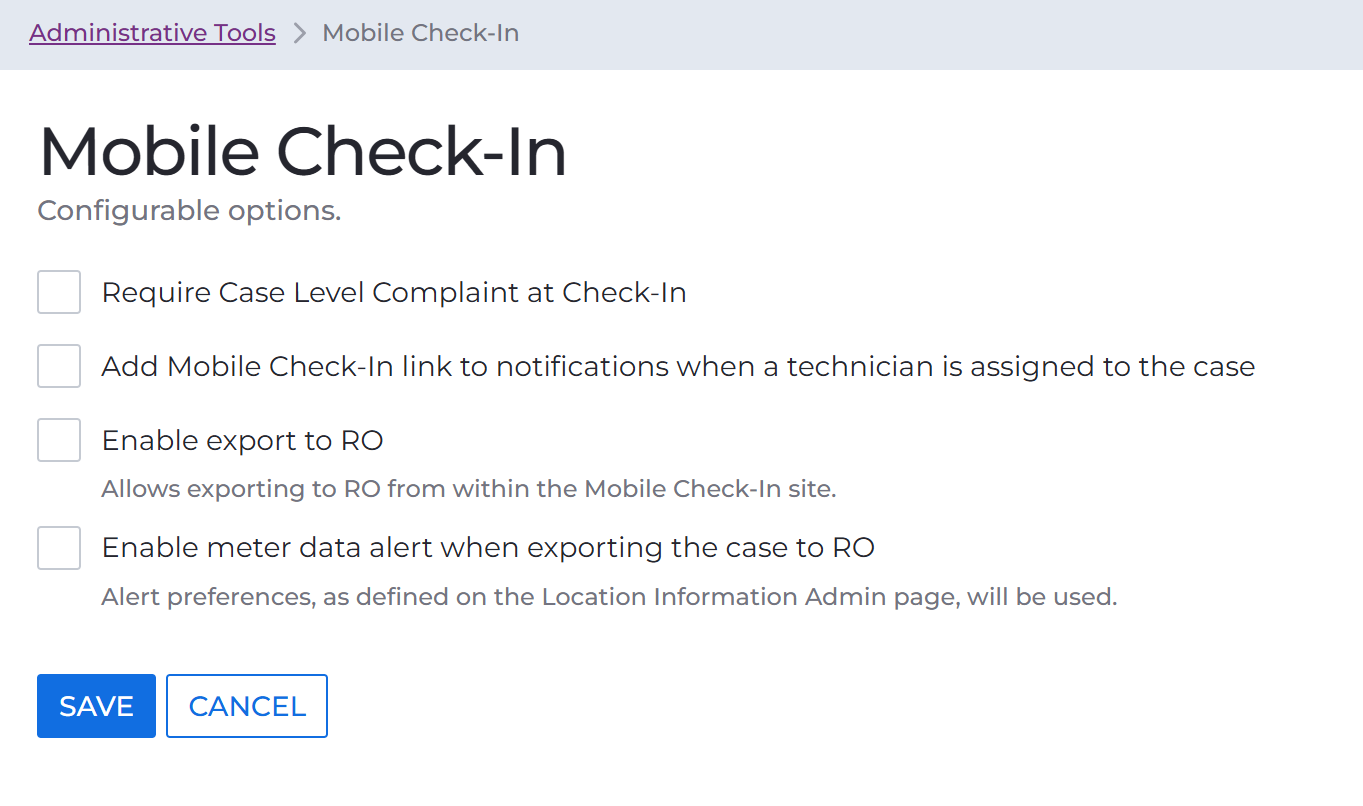Click the 'Configurable options.' subtitle text
This screenshot has height=806, width=1363.
tap(189, 211)
